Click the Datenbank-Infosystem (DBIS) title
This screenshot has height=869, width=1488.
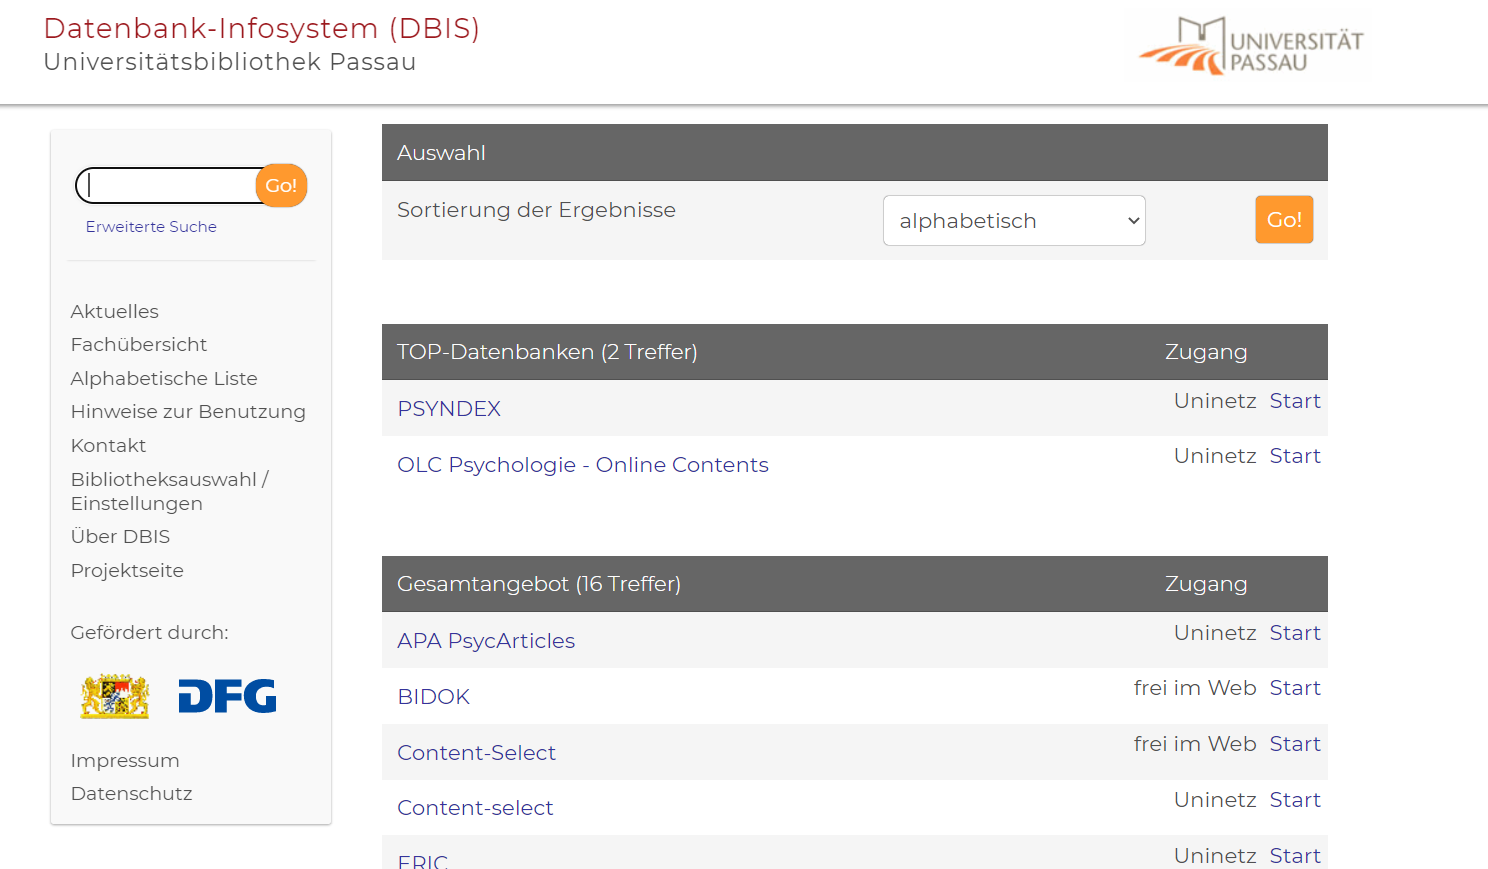click(262, 29)
